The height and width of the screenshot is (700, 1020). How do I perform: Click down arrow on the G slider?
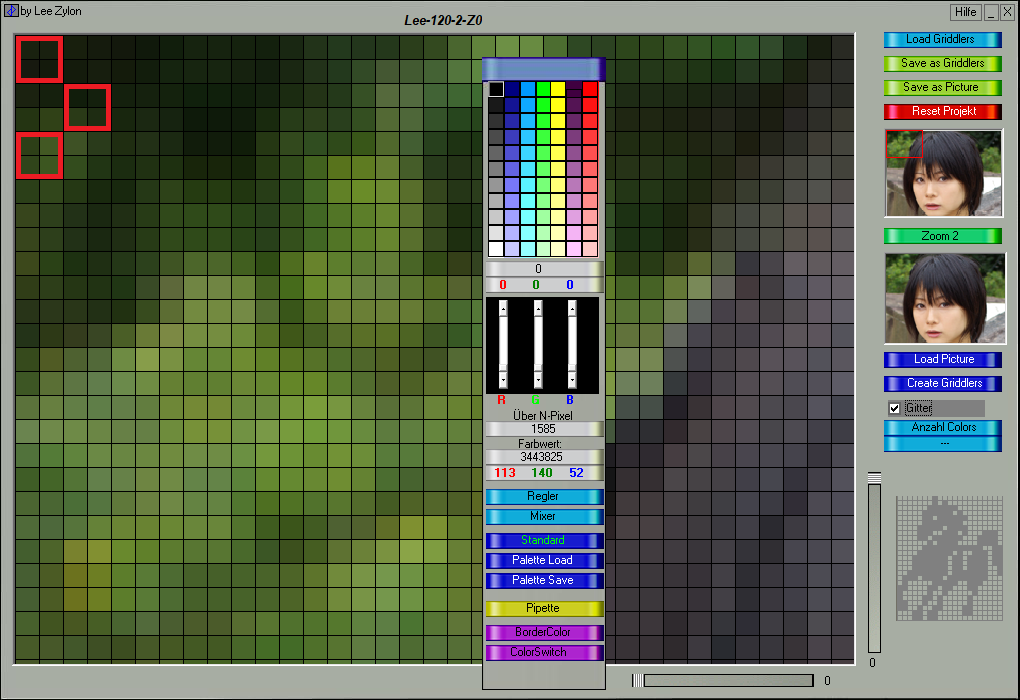(538, 380)
